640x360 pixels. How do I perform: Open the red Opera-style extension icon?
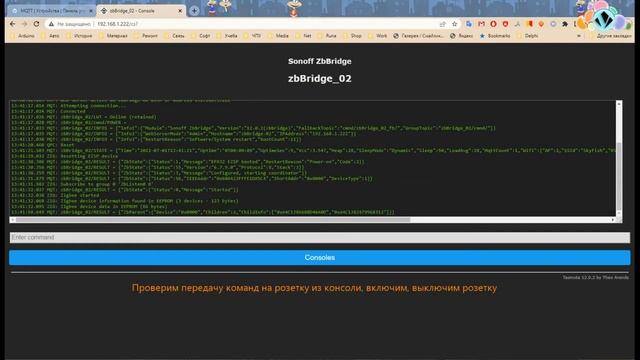(493, 24)
